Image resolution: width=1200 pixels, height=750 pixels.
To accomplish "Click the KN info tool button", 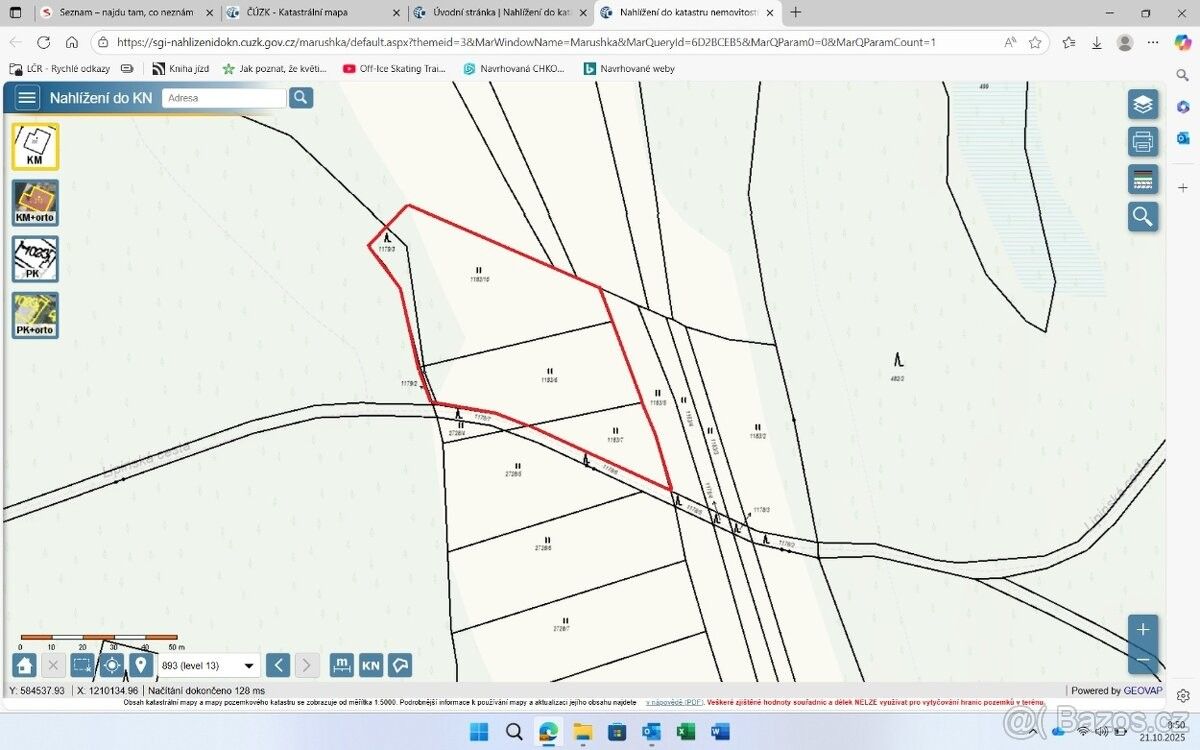I will pos(371,665).
